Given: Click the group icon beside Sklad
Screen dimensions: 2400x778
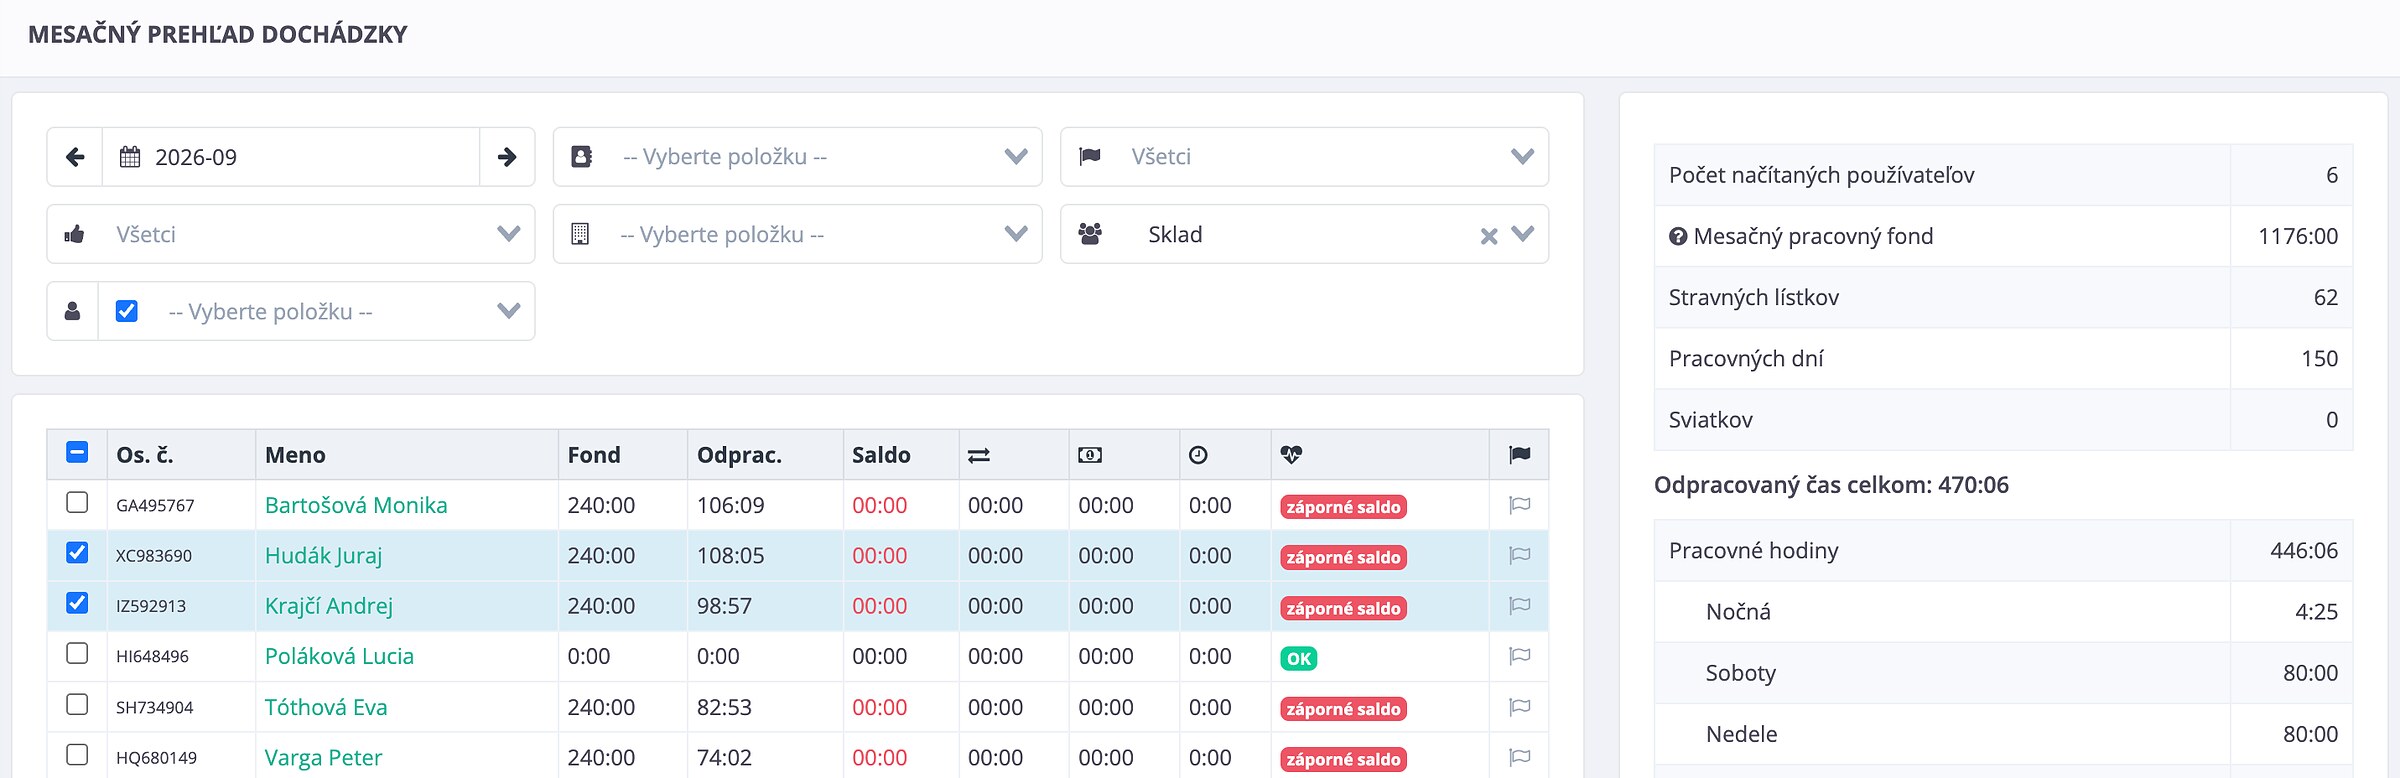Looking at the screenshot, I should pos(1090,234).
